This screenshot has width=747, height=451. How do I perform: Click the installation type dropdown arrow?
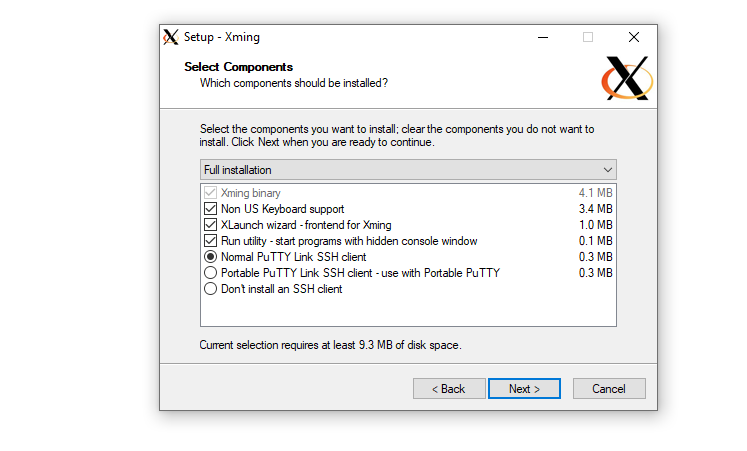click(x=607, y=170)
